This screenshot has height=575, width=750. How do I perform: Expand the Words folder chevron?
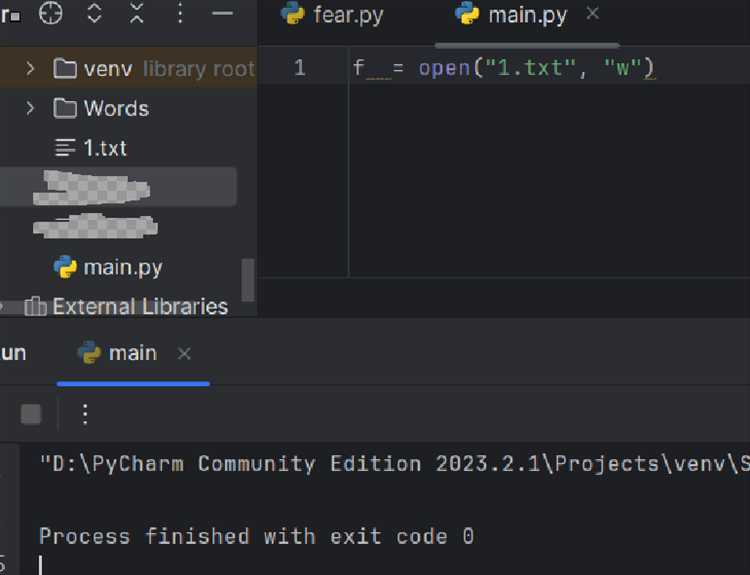[x=30, y=108]
